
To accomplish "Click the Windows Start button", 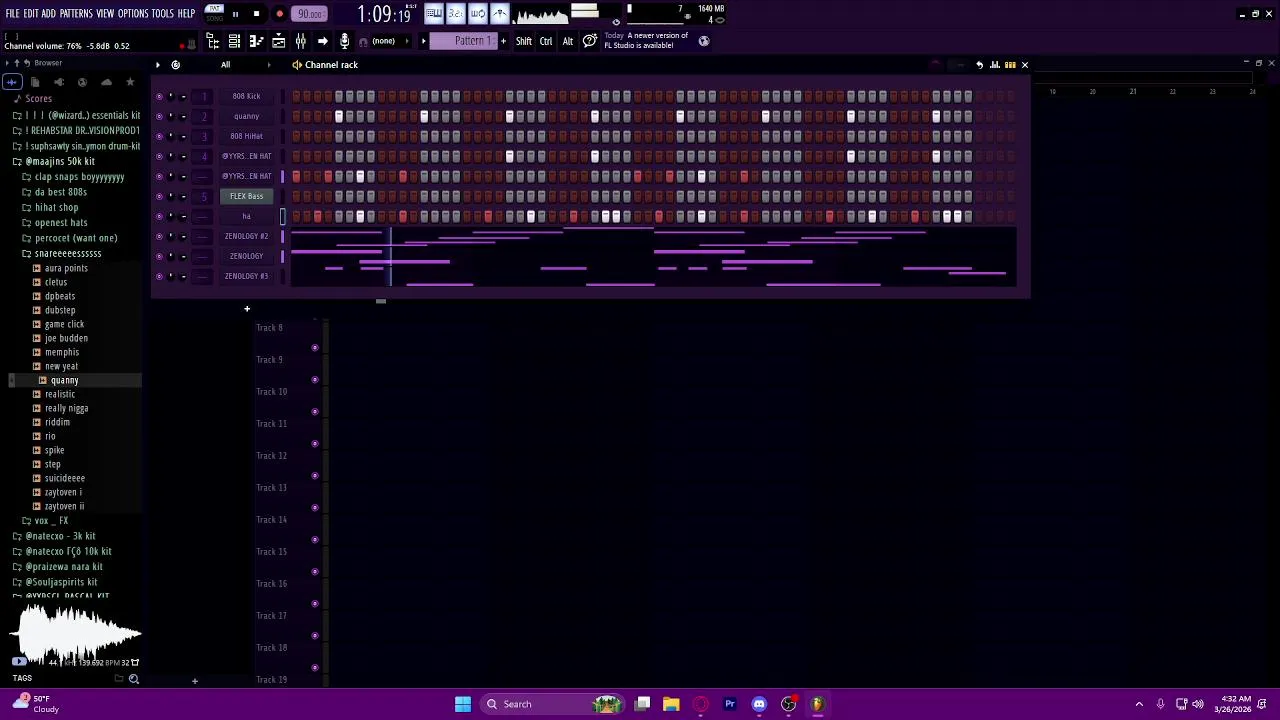I will tap(463, 704).
